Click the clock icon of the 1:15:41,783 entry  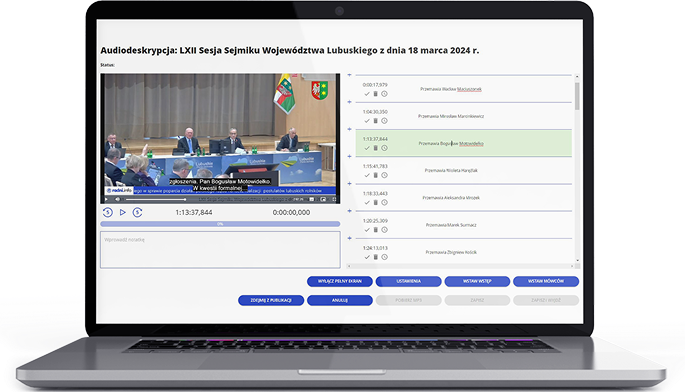384,175
